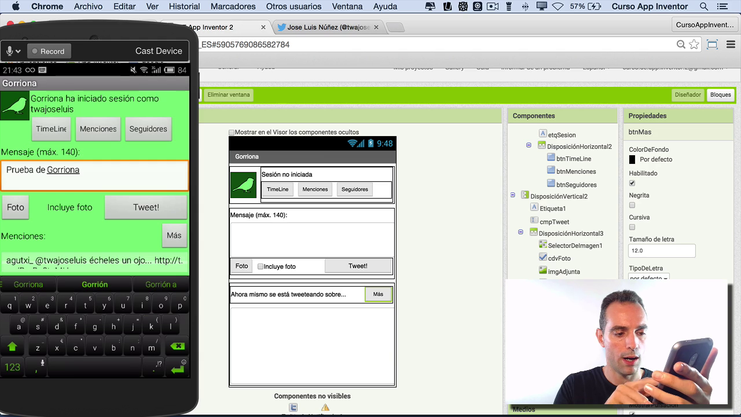The height and width of the screenshot is (417, 741).
Task: Open the Notification Center list icon
Action: (x=722, y=6)
